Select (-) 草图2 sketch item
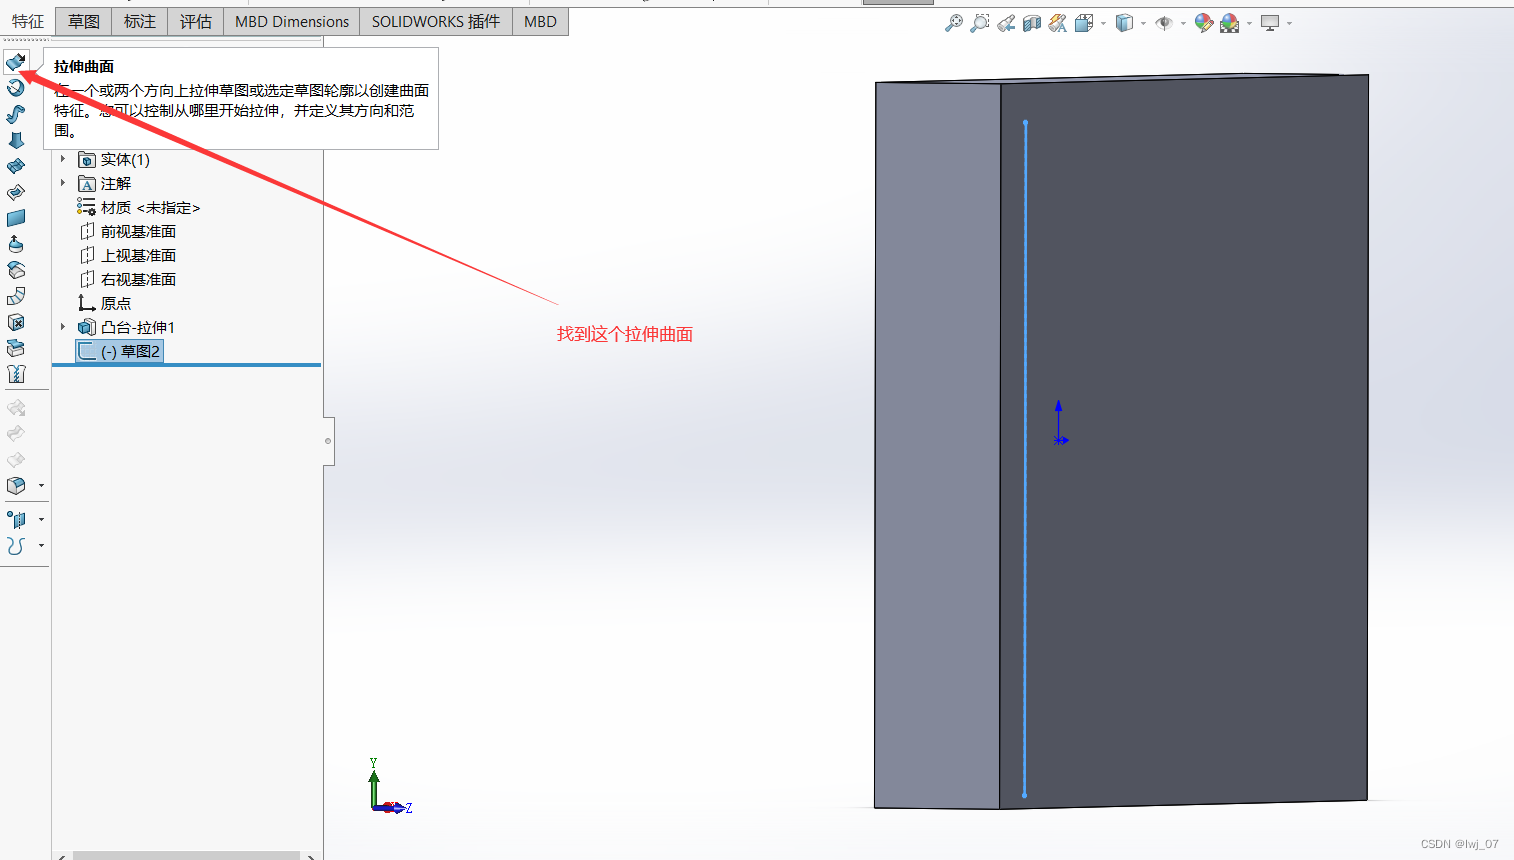1514x860 pixels. pyautogui.click(x=119, y=351)
